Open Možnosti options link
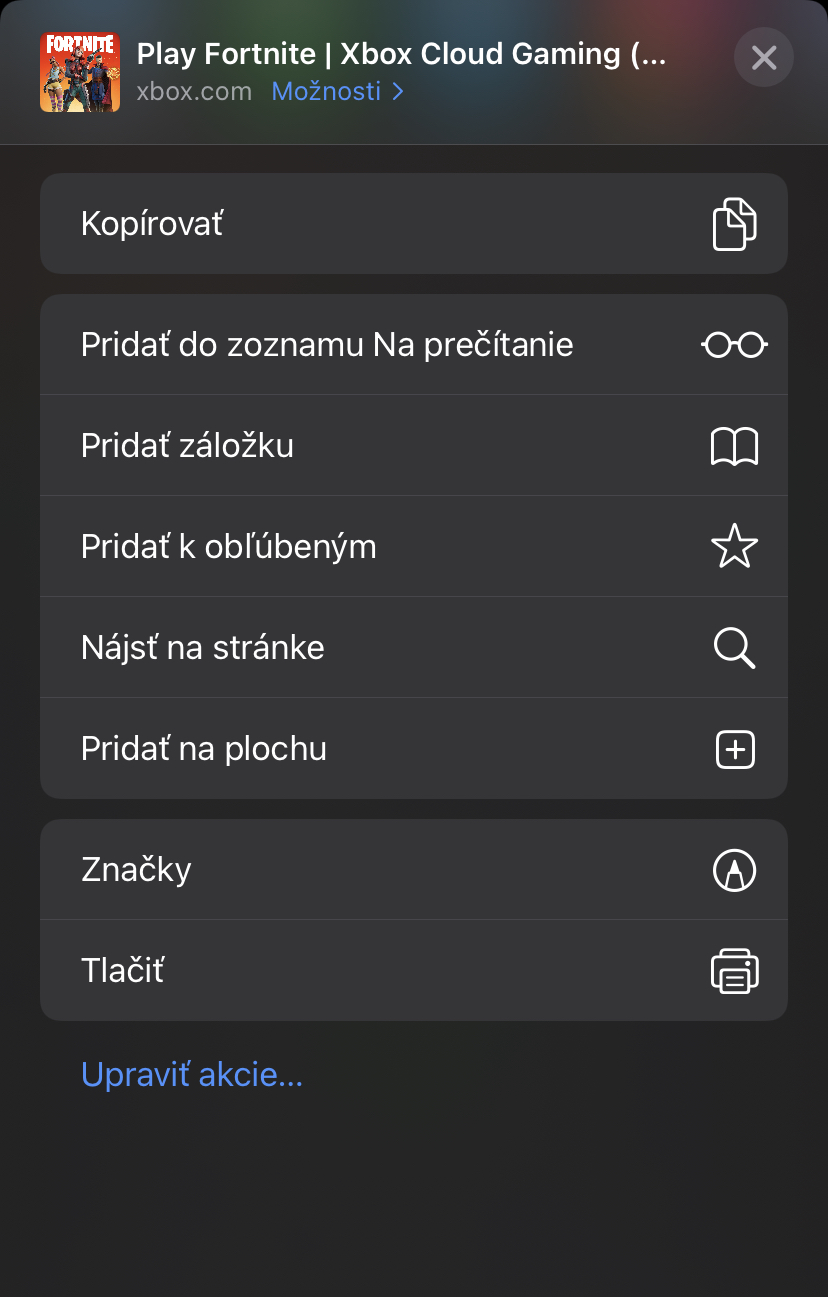The image size is (828, 1297). tap(326, 92)
